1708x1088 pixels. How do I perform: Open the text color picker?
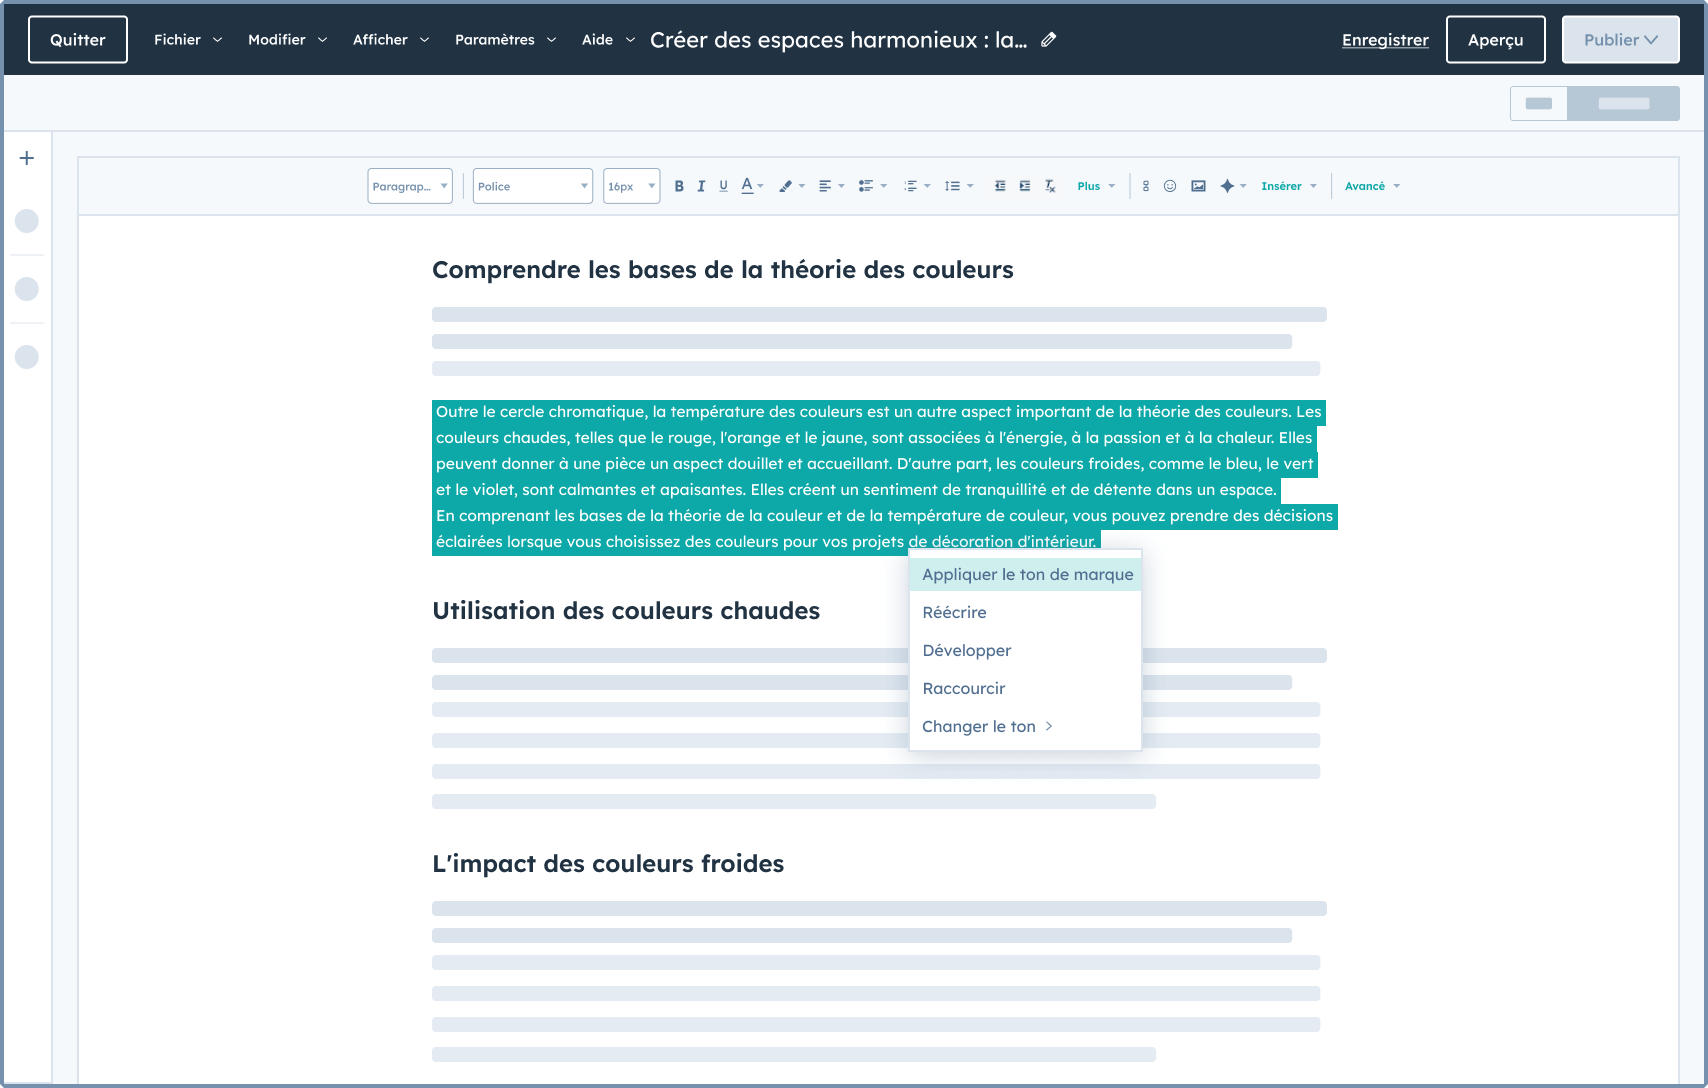[x=749, y=186]
